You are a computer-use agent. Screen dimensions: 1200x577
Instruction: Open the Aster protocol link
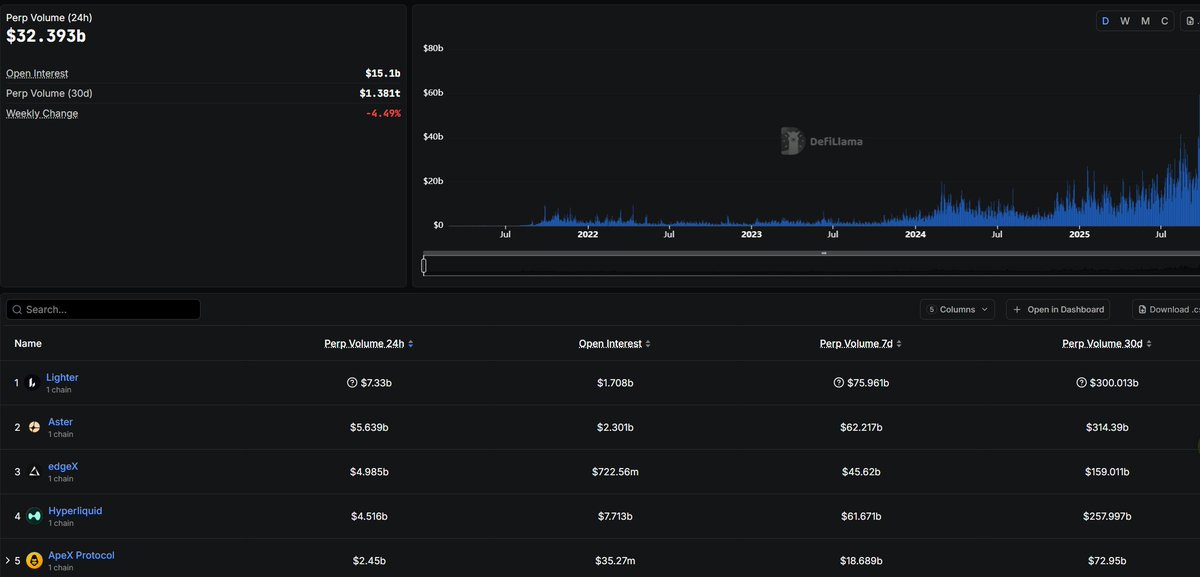[60, 422]
